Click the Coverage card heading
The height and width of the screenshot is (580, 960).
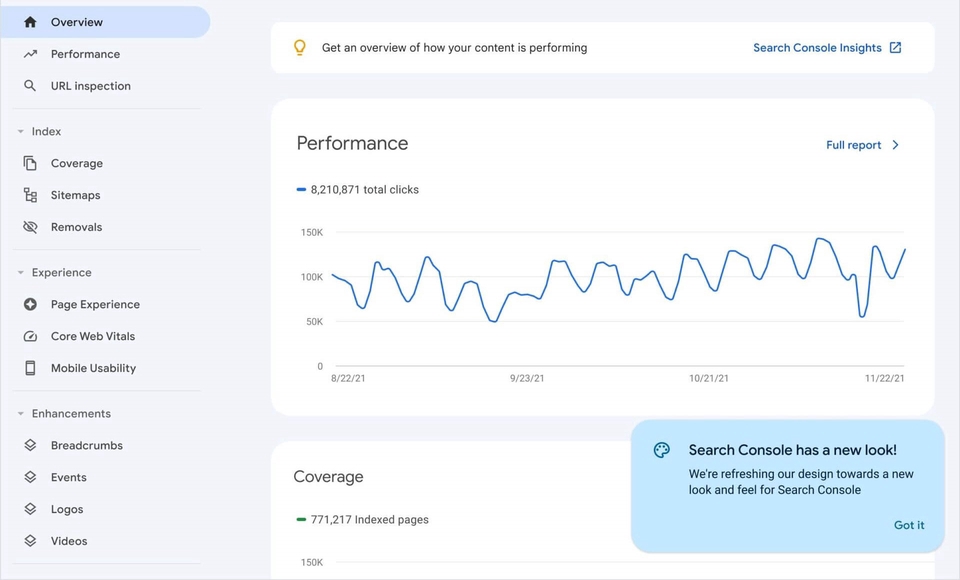click(329, 476)
